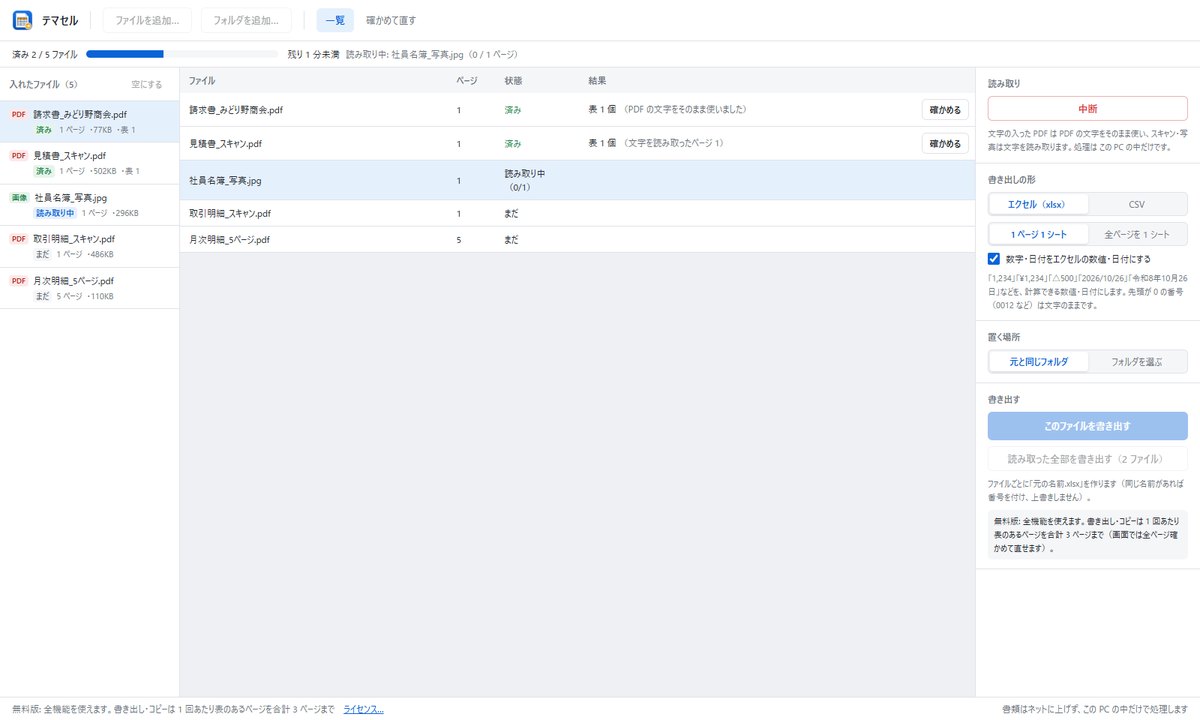Viewport: 1200px width, 720px height.
Task: Toggle the 数字・日付をエクセルの数値・日付にする checkbox
Action: tap(994, 258)
